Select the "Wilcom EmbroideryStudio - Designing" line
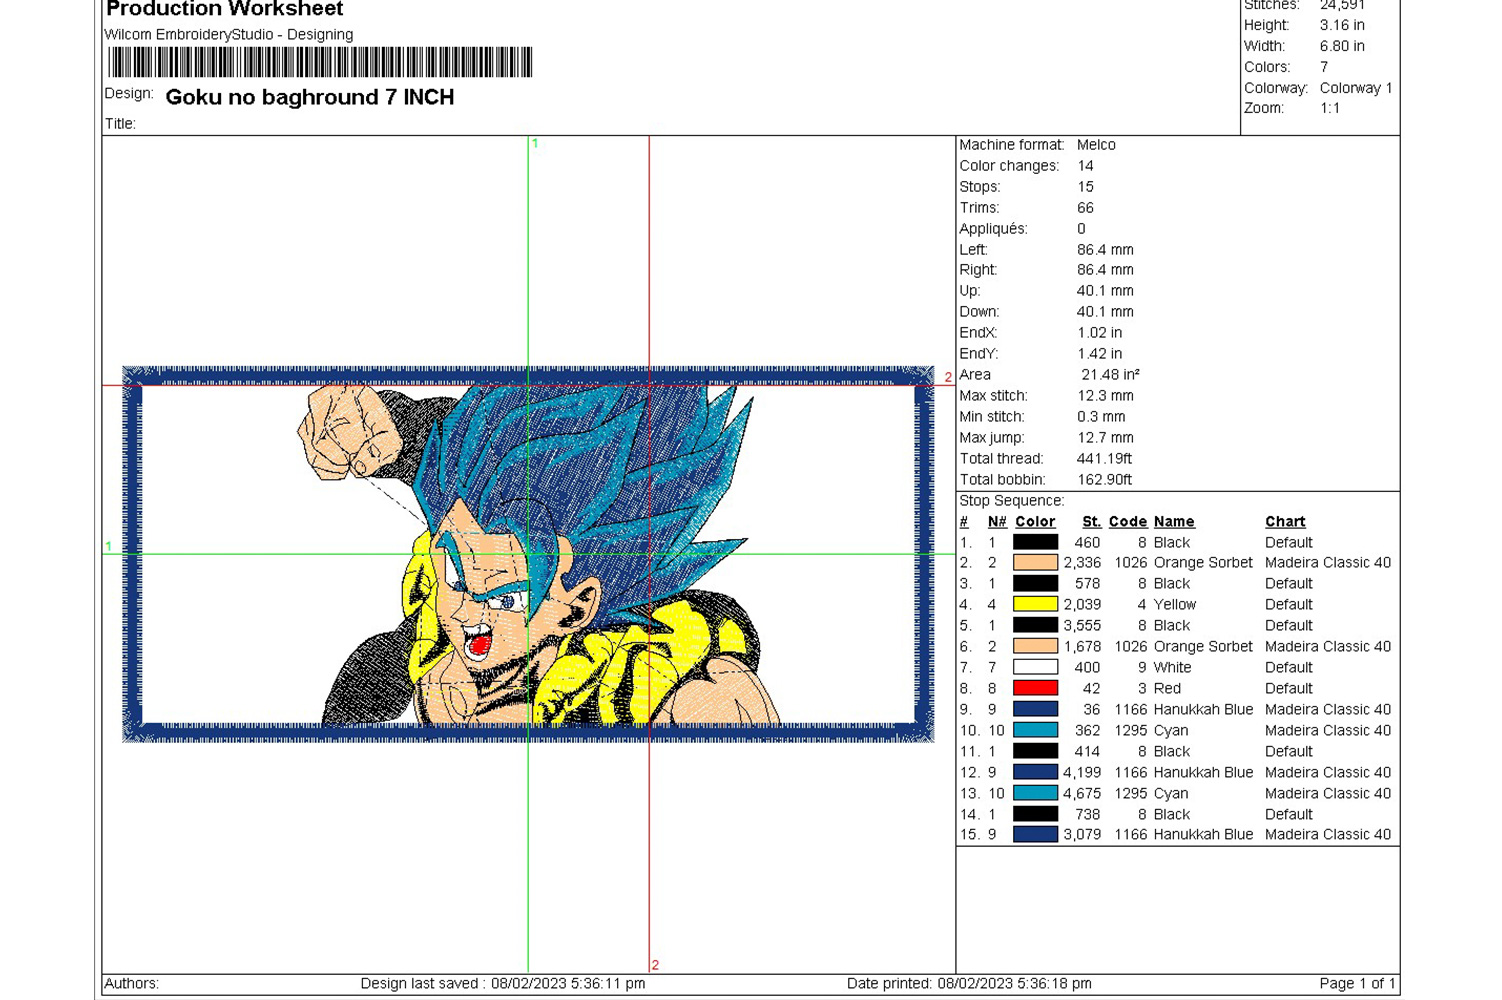 (x=229, y=34)
